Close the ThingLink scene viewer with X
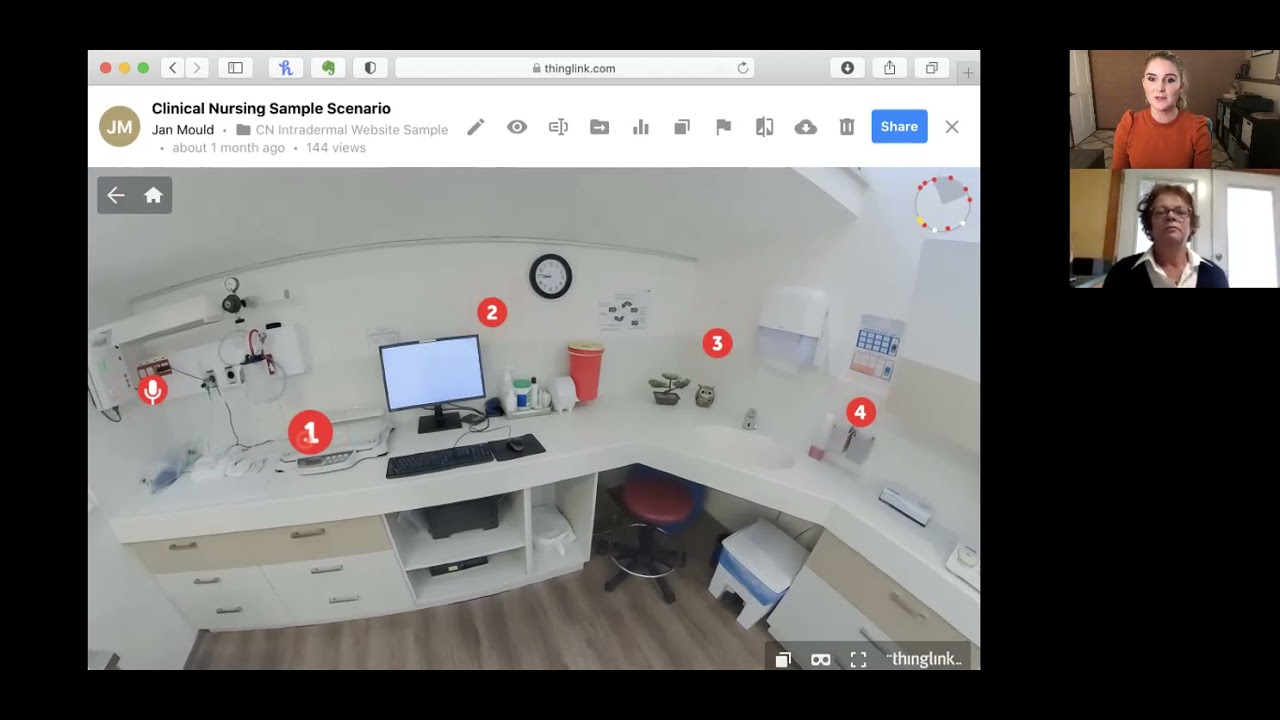This screenshot has width=1280, height=720. 952,127
